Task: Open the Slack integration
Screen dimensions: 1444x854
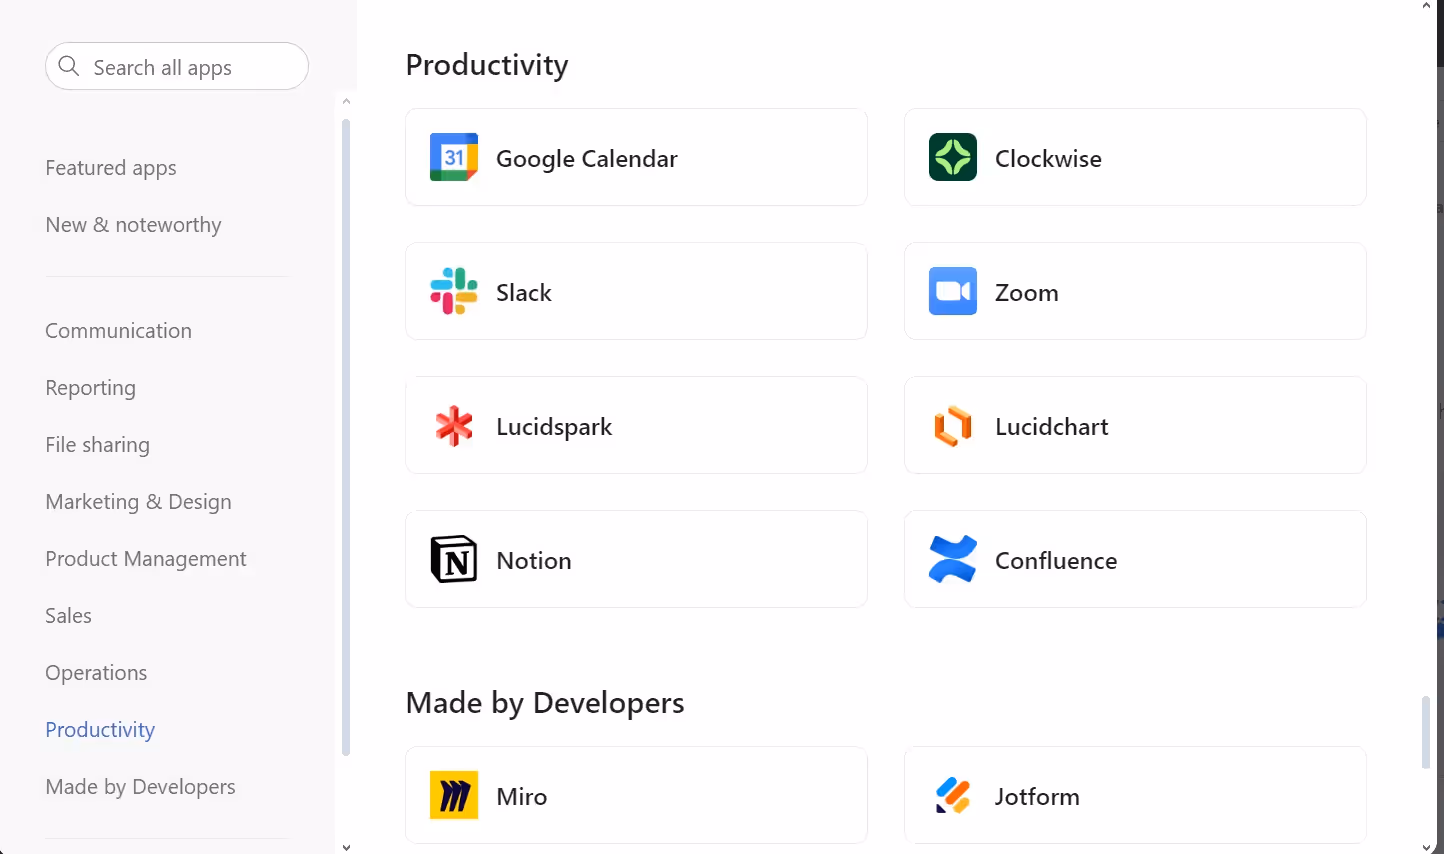Action: coord(636,291)
